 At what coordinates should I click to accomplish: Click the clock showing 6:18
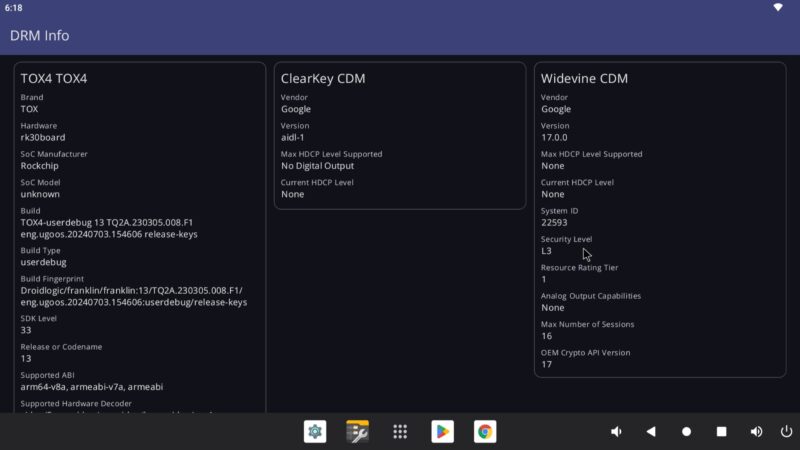click(x=13, y=7)
